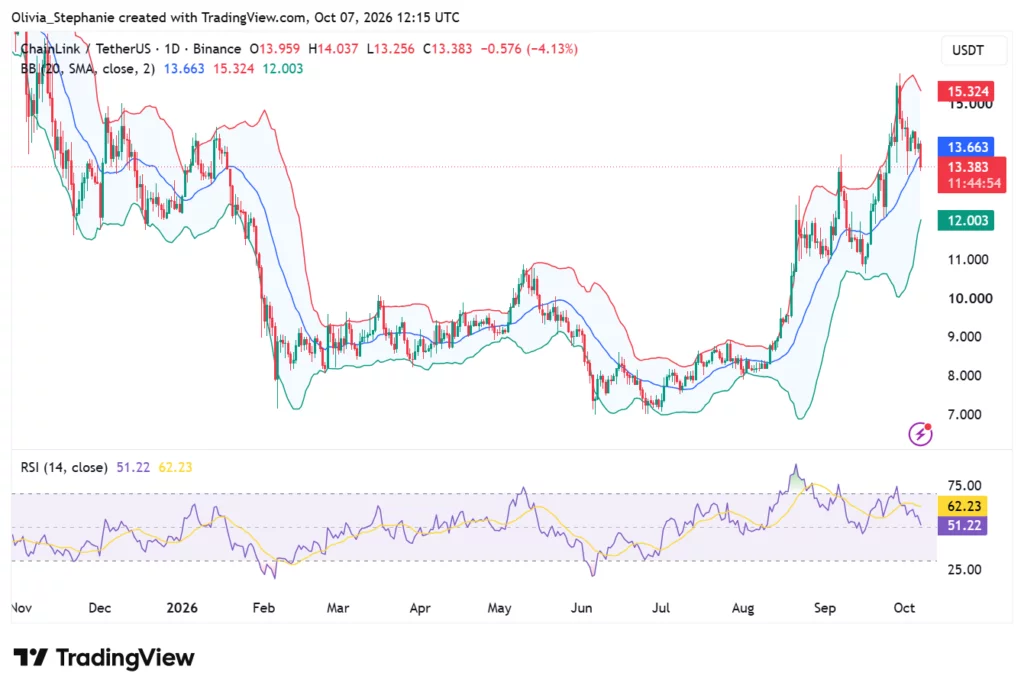Click the H14.037 high value in header
1024x692 pixels.
tap(333, 49)
